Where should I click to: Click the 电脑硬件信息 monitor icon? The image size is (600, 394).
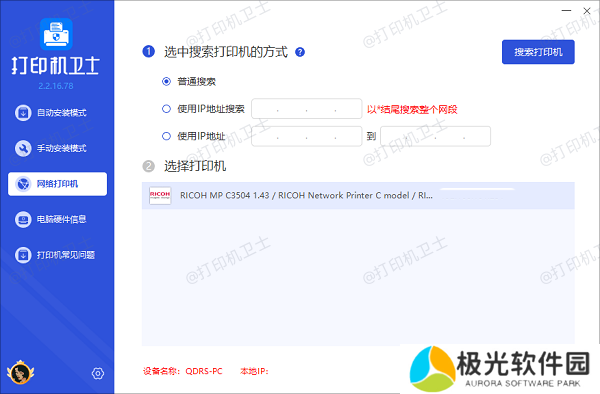(23, 220)
